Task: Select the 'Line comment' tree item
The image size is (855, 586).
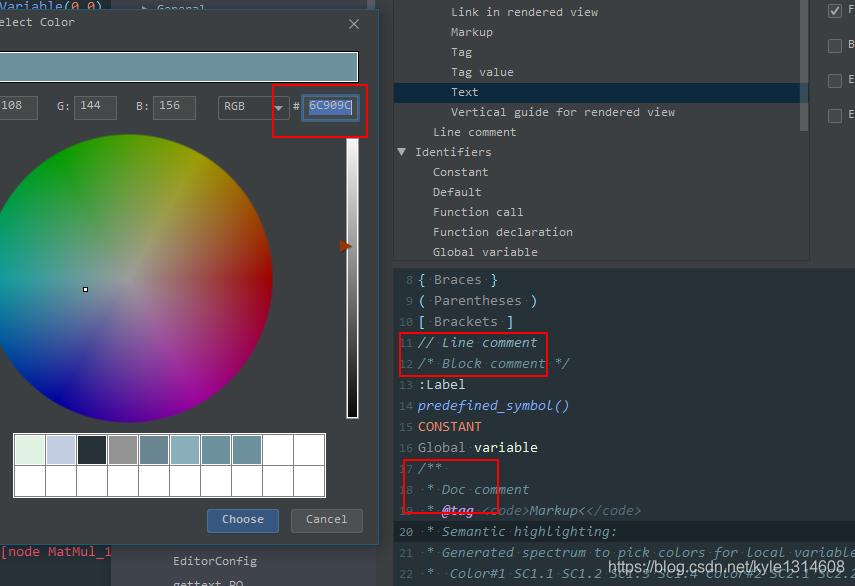Action: pyautogui.click(x=474, y=132)
